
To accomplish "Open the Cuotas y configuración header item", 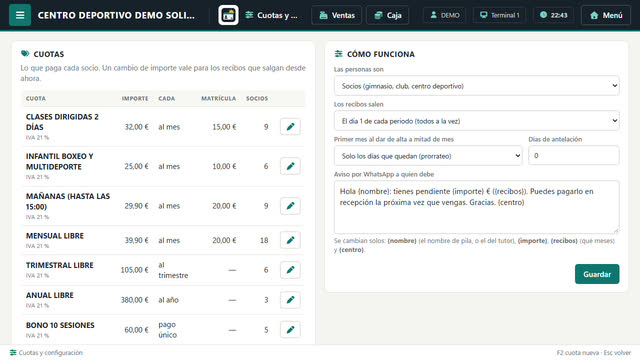I will coord(271,15).
